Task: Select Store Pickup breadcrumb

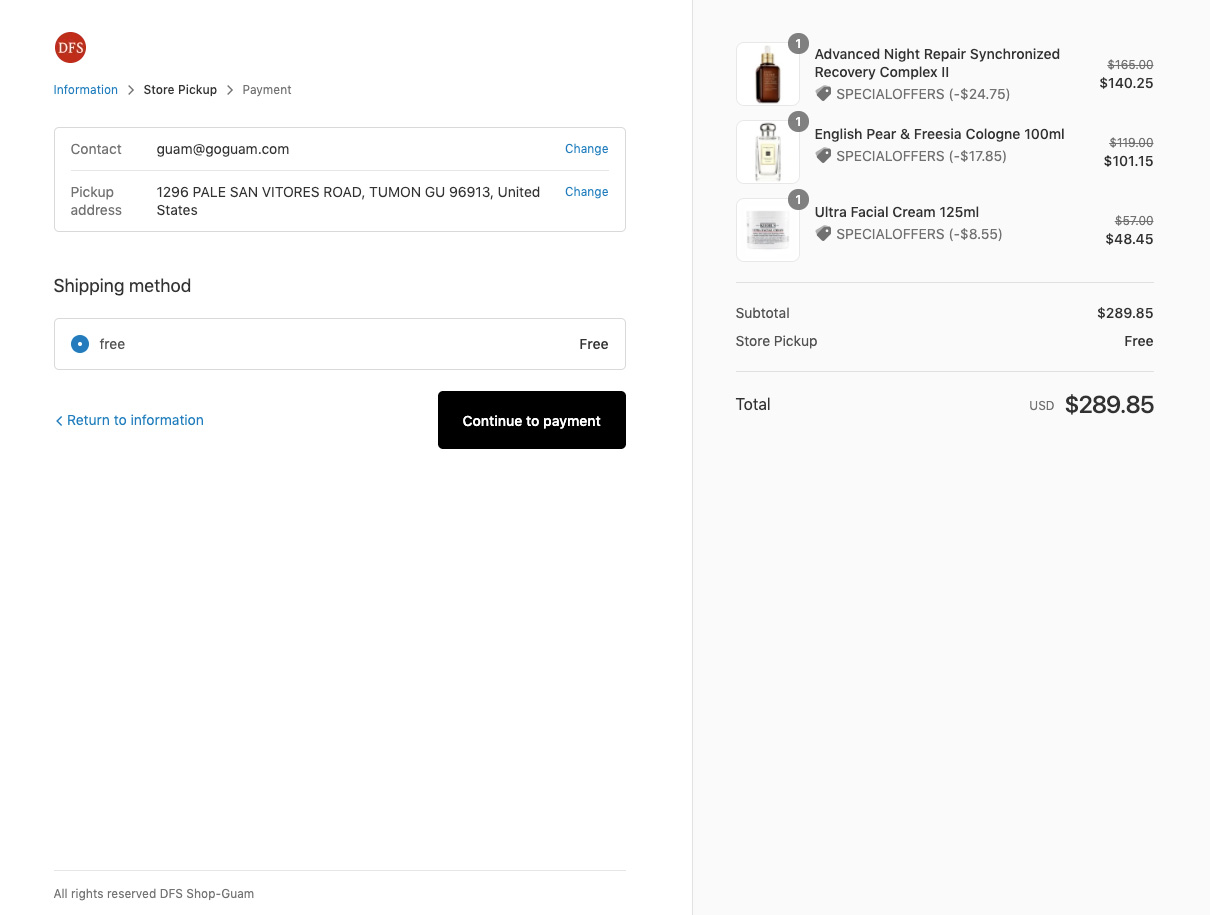Action: click(180, 90)
